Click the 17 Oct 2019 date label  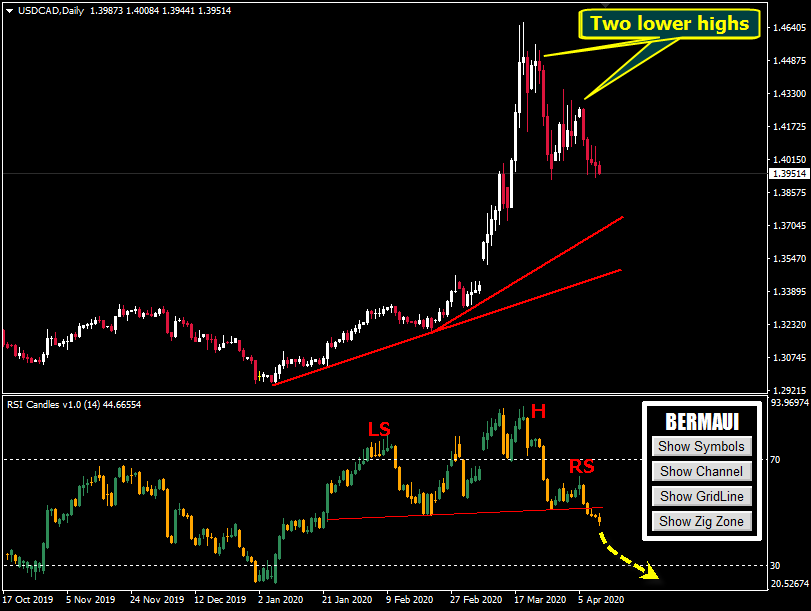click(27, 600)
